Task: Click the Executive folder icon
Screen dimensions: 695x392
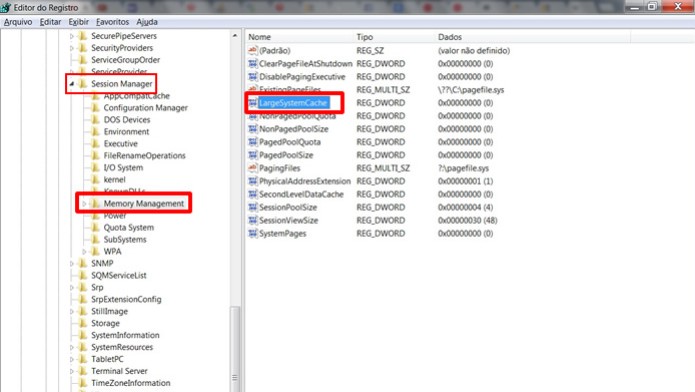Action: pyautogui.click(x=95, y=144)
